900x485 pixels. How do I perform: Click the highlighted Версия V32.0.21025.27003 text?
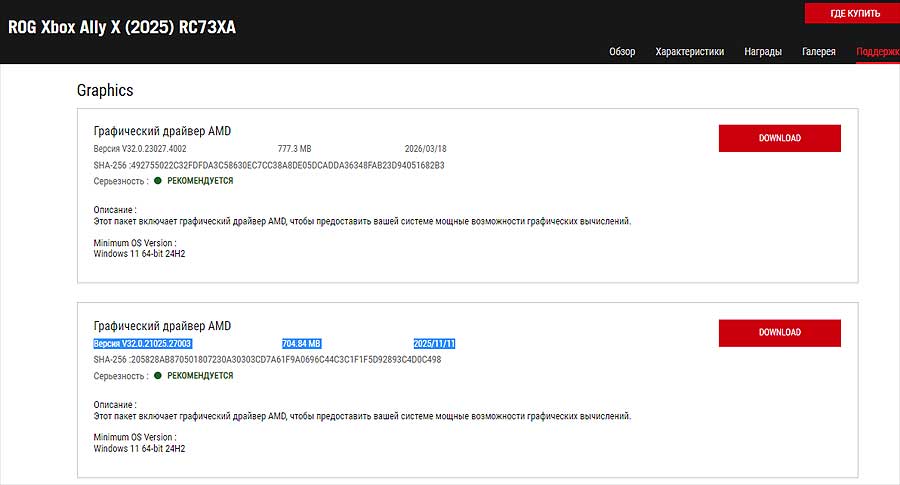[x=142, y=344]
